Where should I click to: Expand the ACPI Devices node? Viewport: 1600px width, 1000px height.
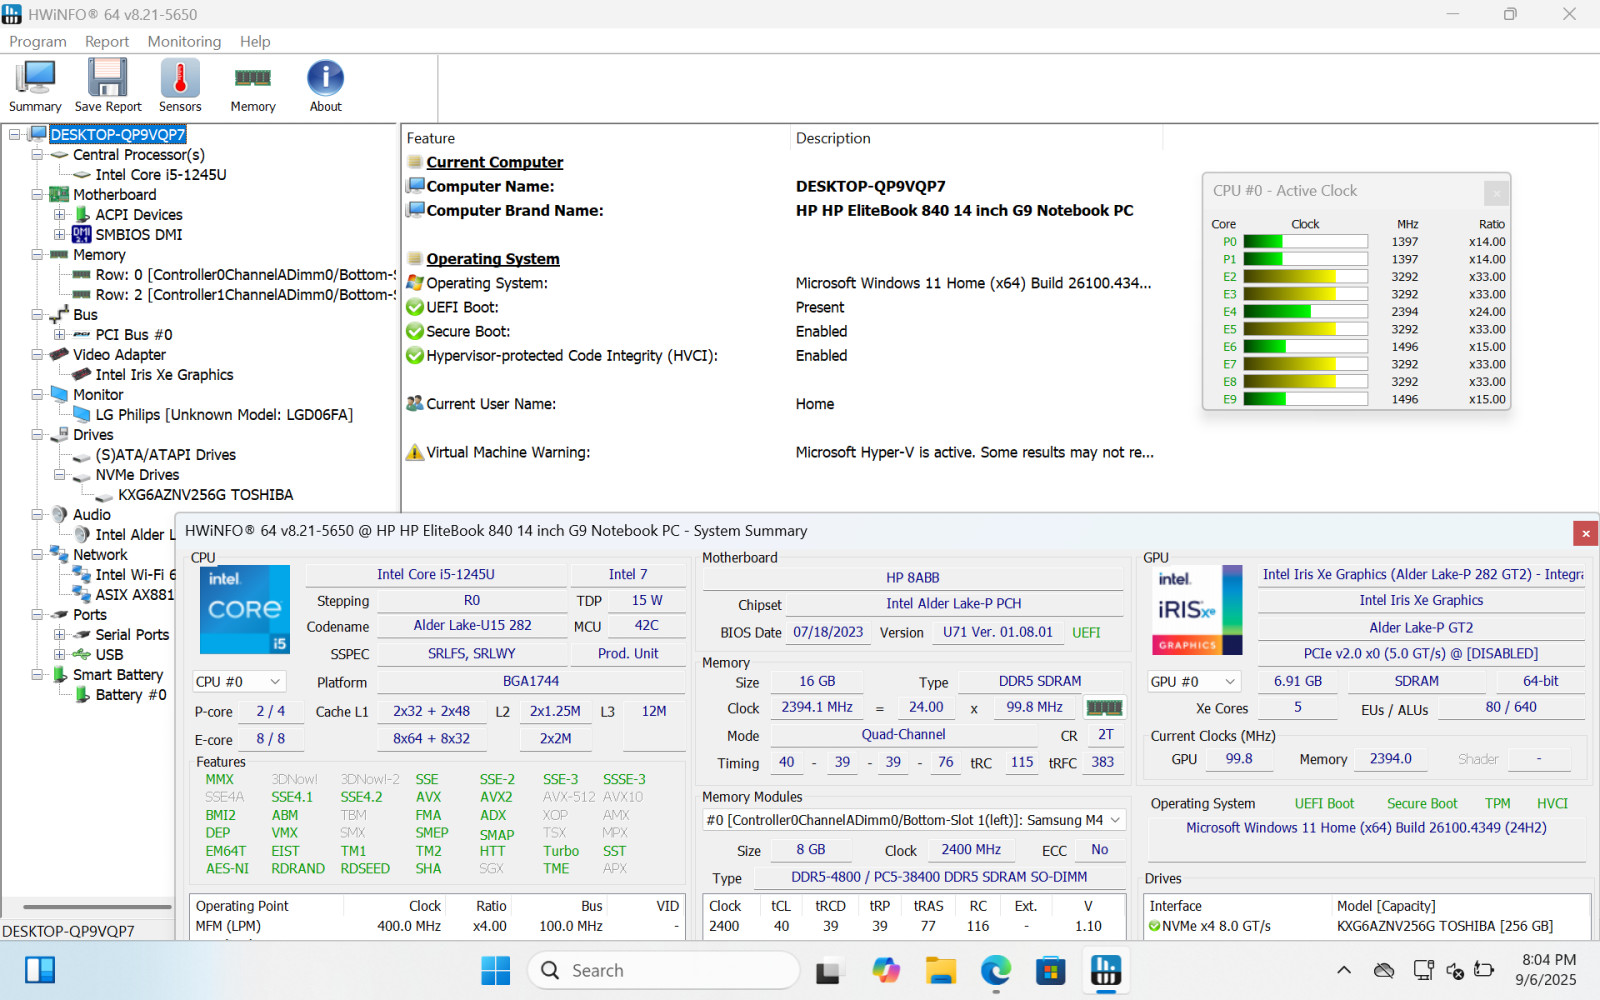(x=60, y=215)
